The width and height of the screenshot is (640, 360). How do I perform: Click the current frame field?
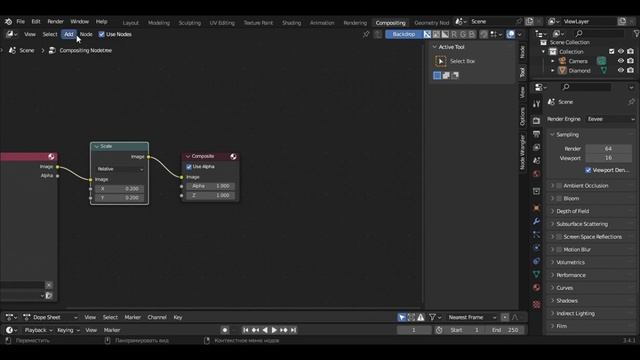click(413, 330)
